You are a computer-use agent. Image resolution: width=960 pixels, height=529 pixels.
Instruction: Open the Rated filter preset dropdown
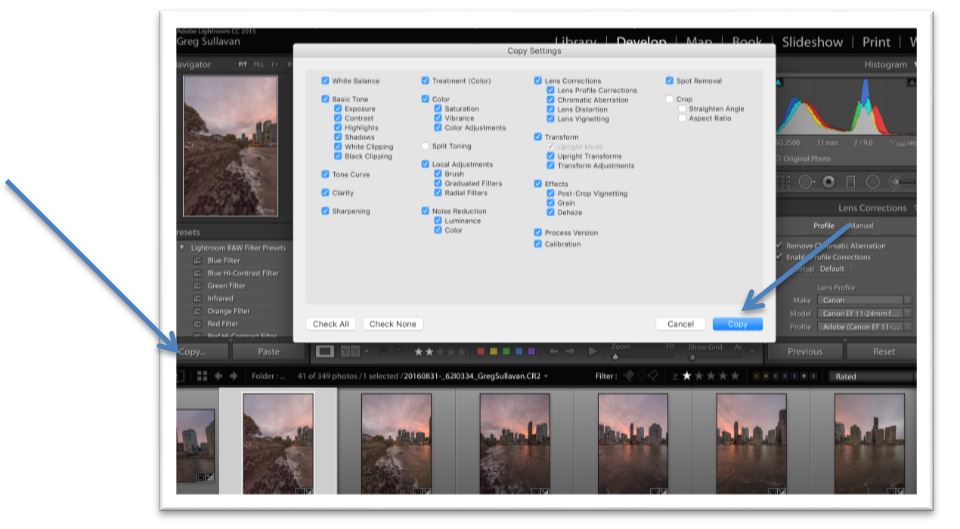click(x=872, y=377)
